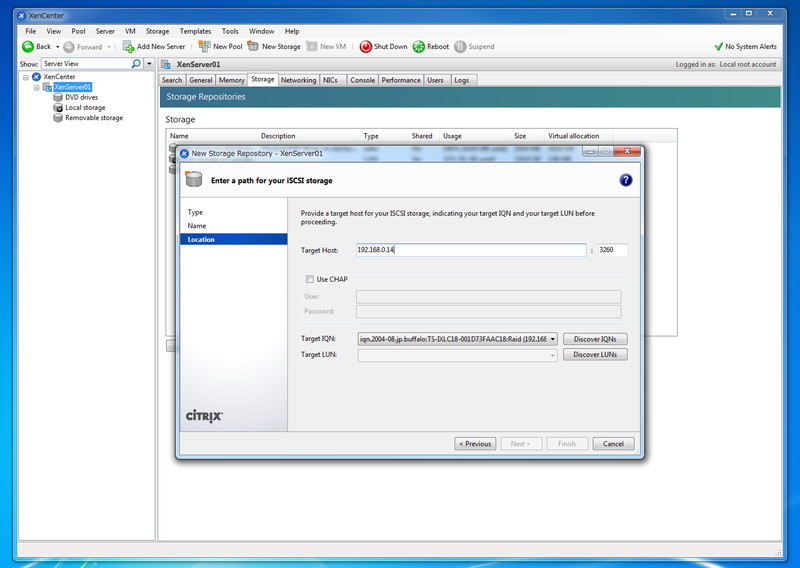
Task: Sort storage list by Size column
Action: (528, 136)
